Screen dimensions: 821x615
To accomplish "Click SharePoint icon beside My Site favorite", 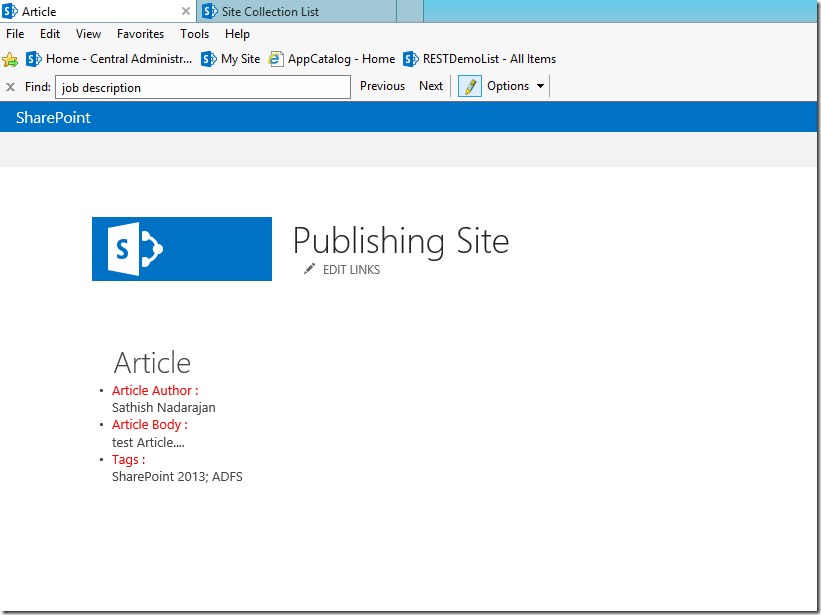I will (209, 59).
